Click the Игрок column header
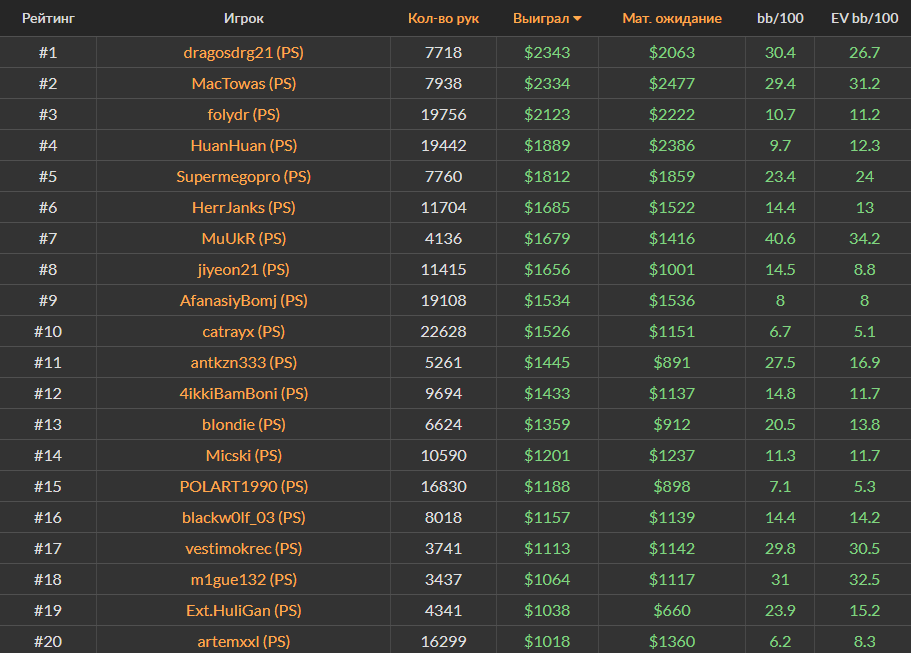The image size is (911, 653). (244, 19)
